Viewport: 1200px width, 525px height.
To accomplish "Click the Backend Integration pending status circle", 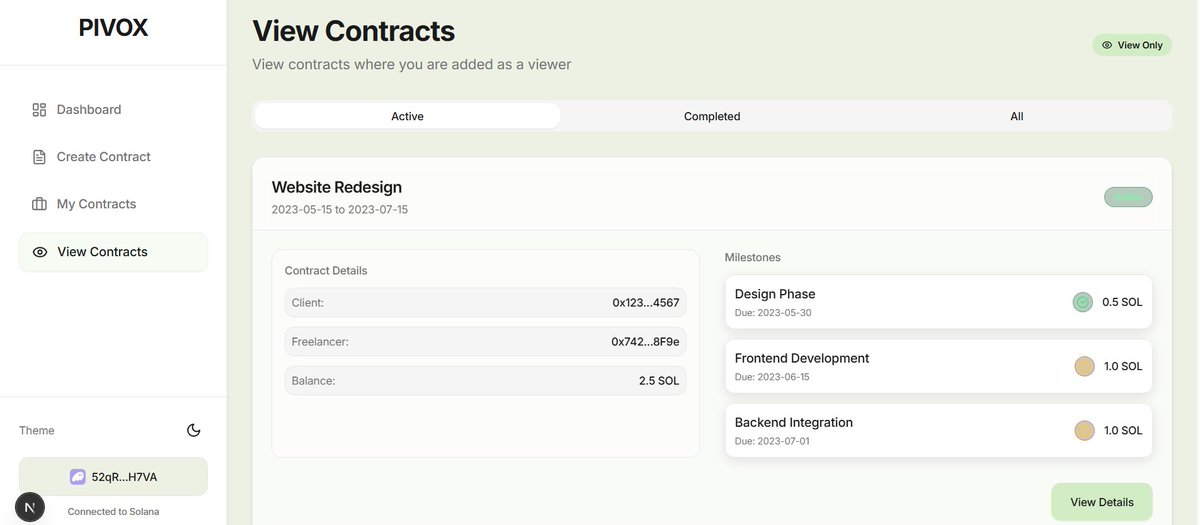I will tap(1084, 430).
